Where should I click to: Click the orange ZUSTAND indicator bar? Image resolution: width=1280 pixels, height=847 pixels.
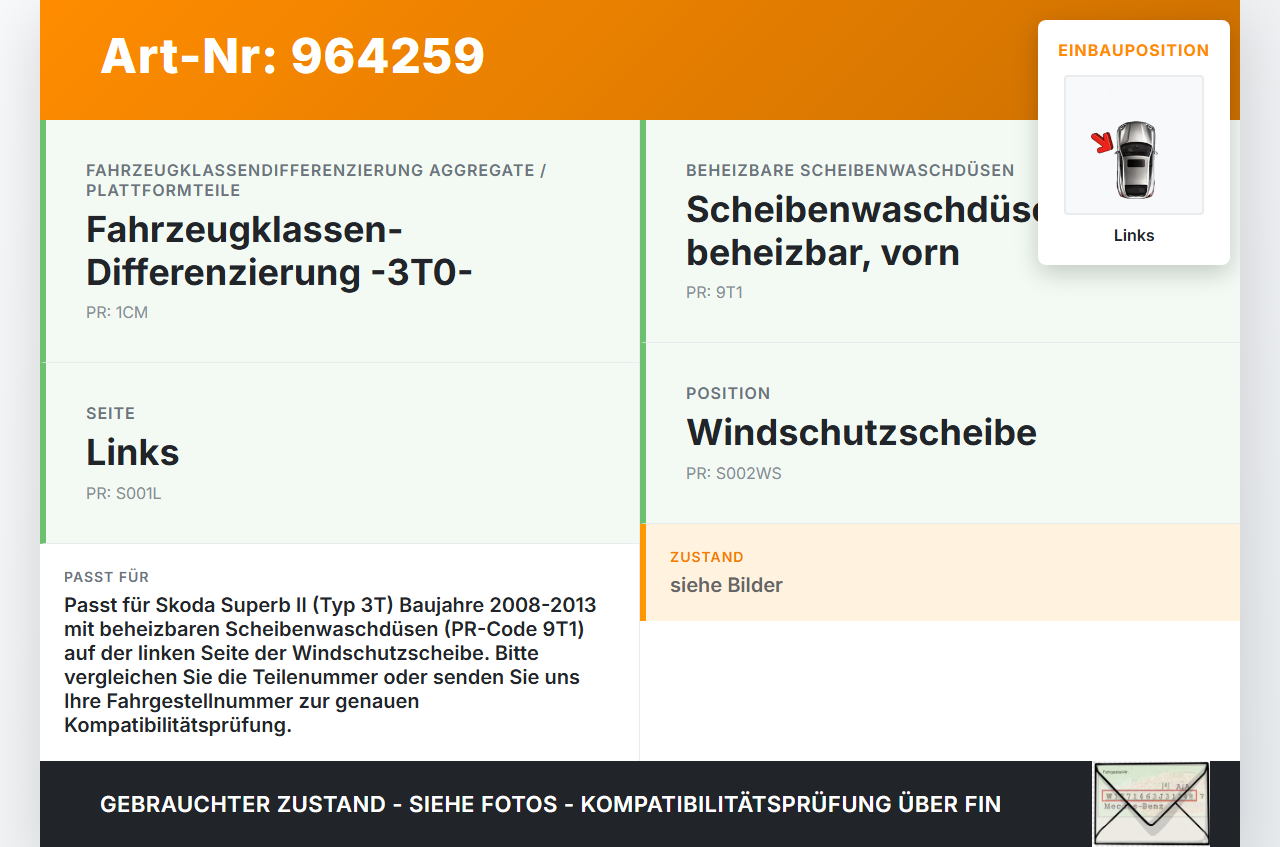[643, 572]
